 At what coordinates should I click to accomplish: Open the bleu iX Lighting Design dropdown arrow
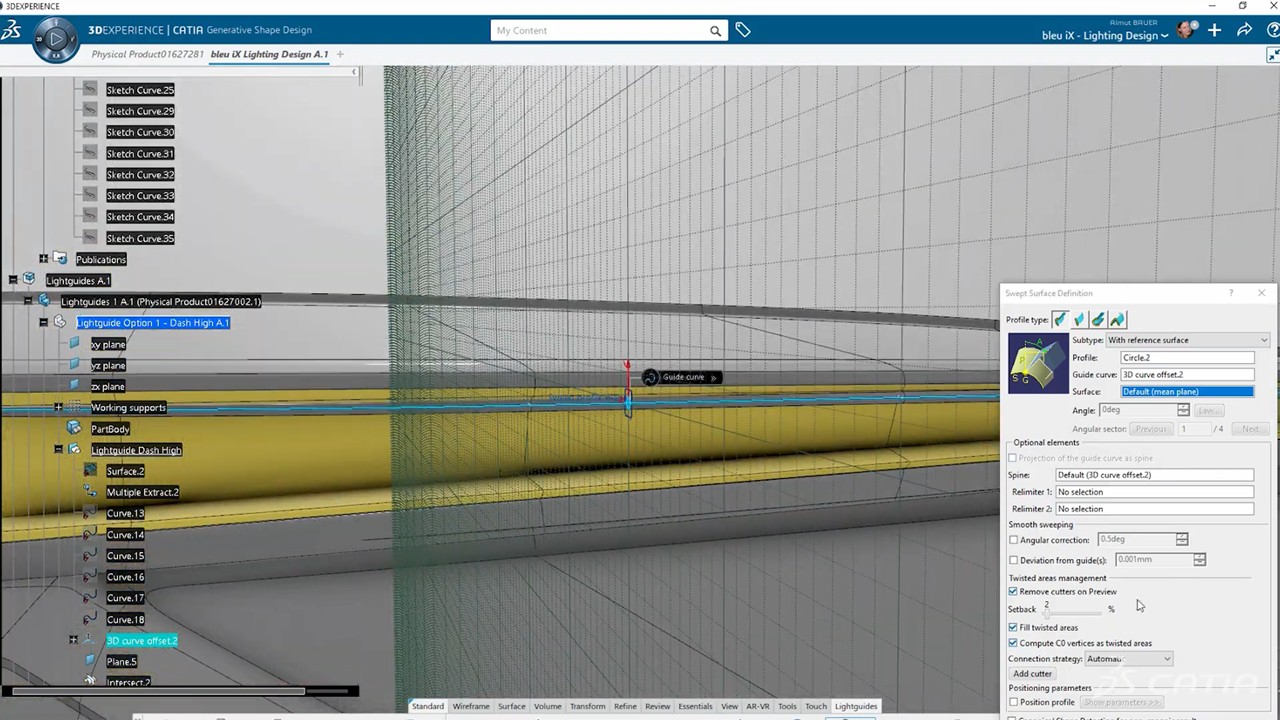point(1164,36)
